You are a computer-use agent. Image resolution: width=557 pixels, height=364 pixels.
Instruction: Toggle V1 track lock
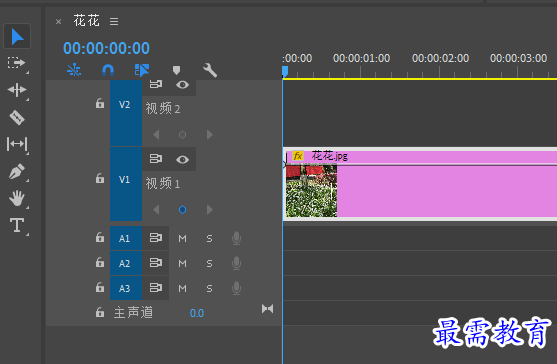click(100, 178)
